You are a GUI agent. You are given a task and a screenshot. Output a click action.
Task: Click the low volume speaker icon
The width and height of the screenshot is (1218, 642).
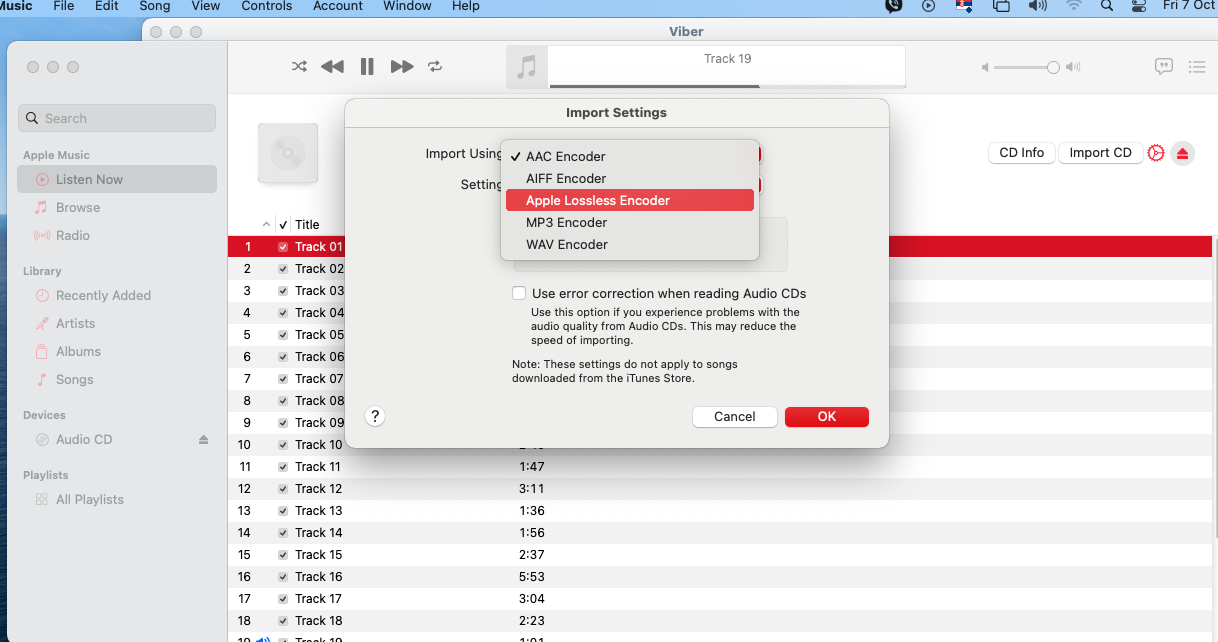[985, 67]
